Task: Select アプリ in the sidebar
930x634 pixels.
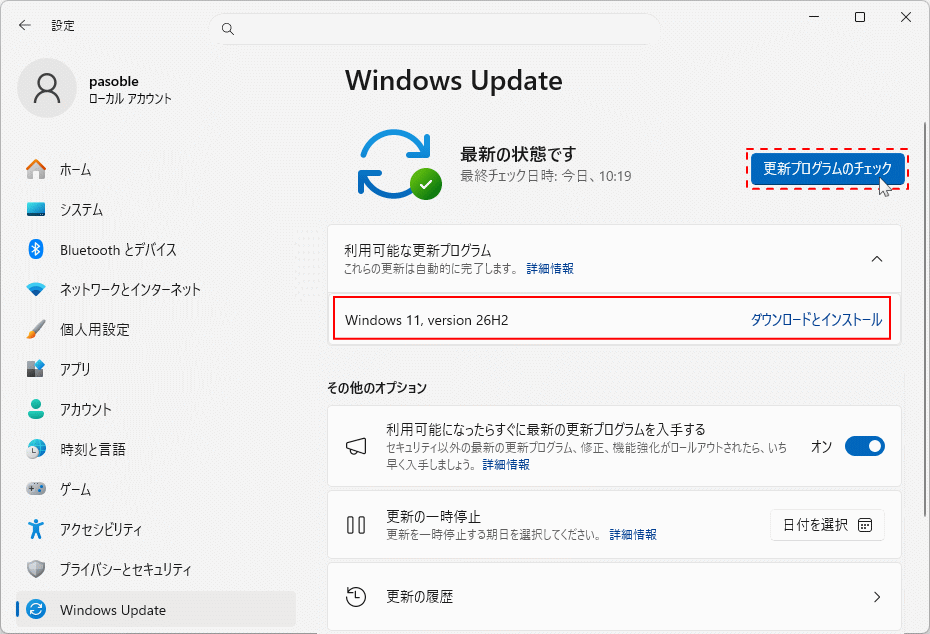Action: pos(75,369)
